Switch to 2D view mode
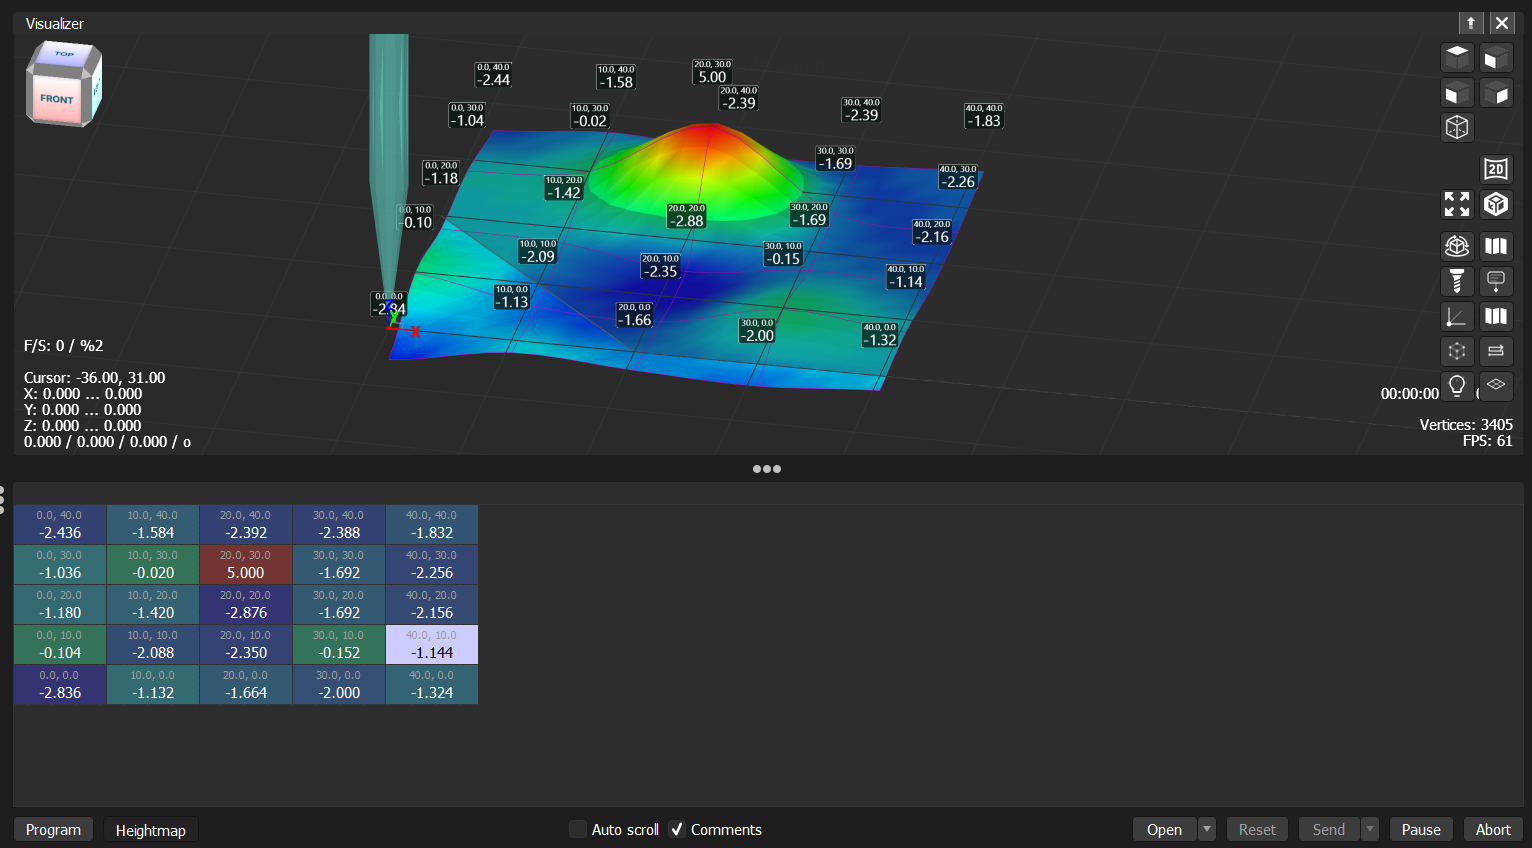 [x=1496, y=169]
